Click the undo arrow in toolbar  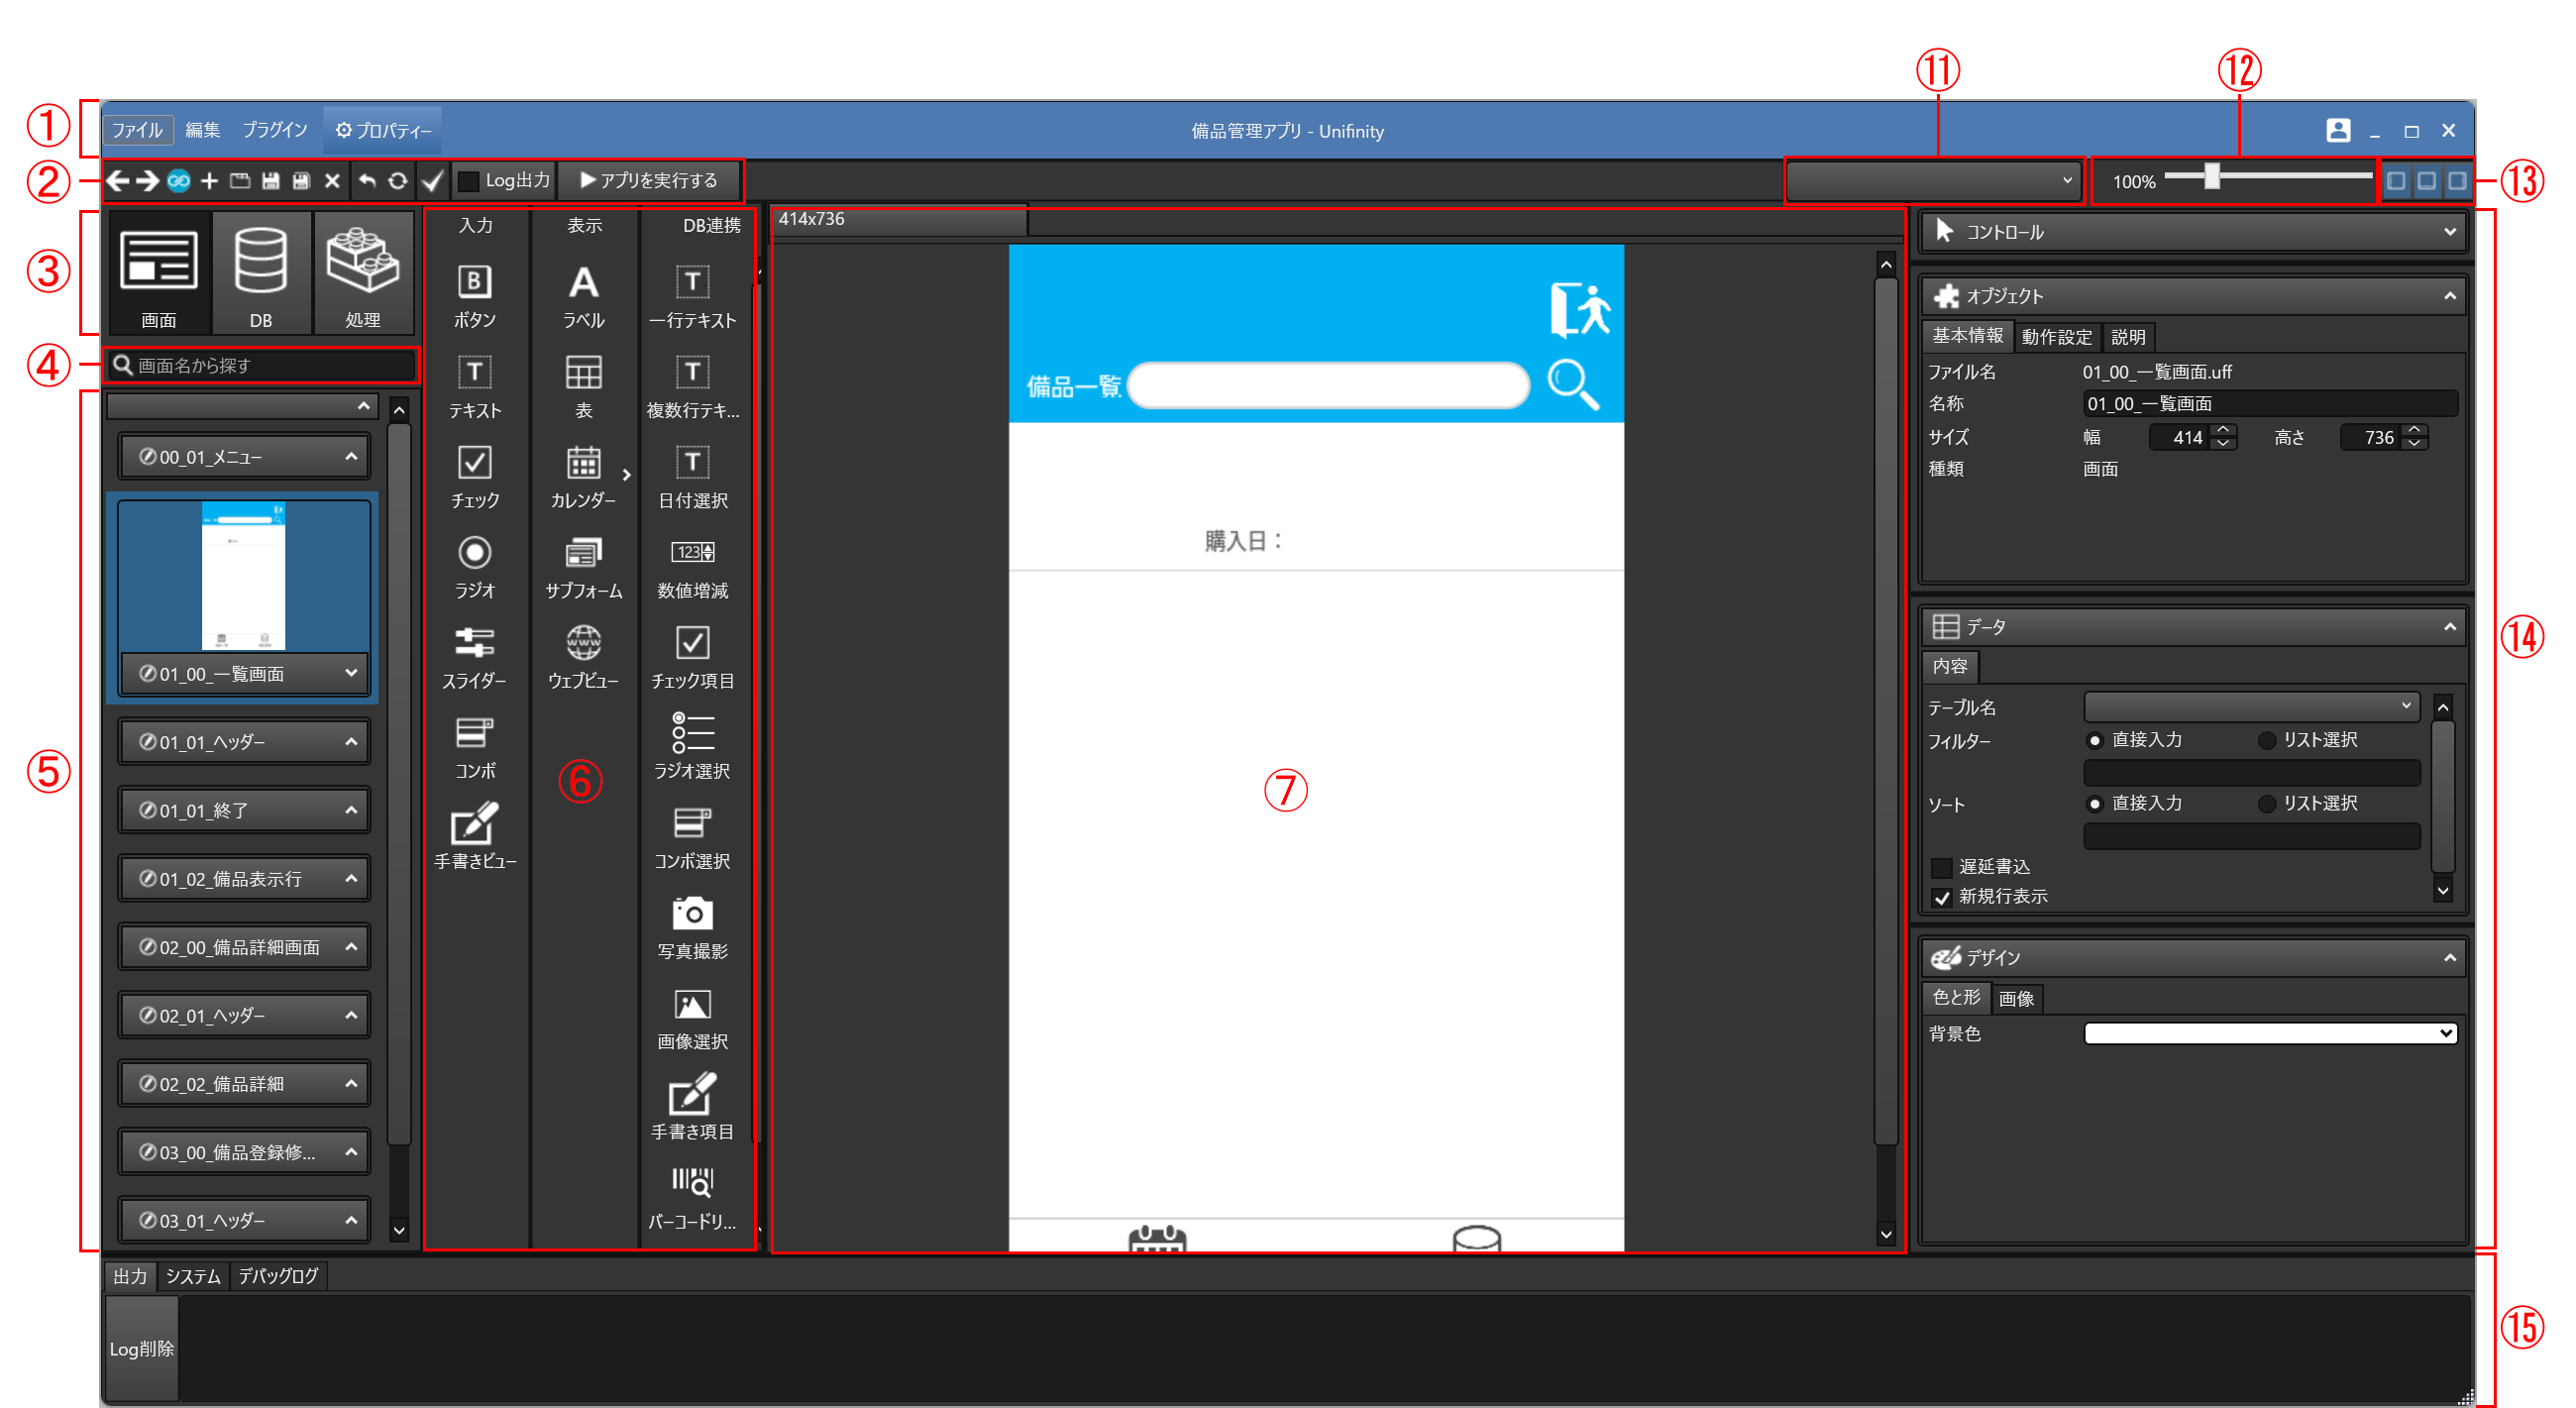367,180
